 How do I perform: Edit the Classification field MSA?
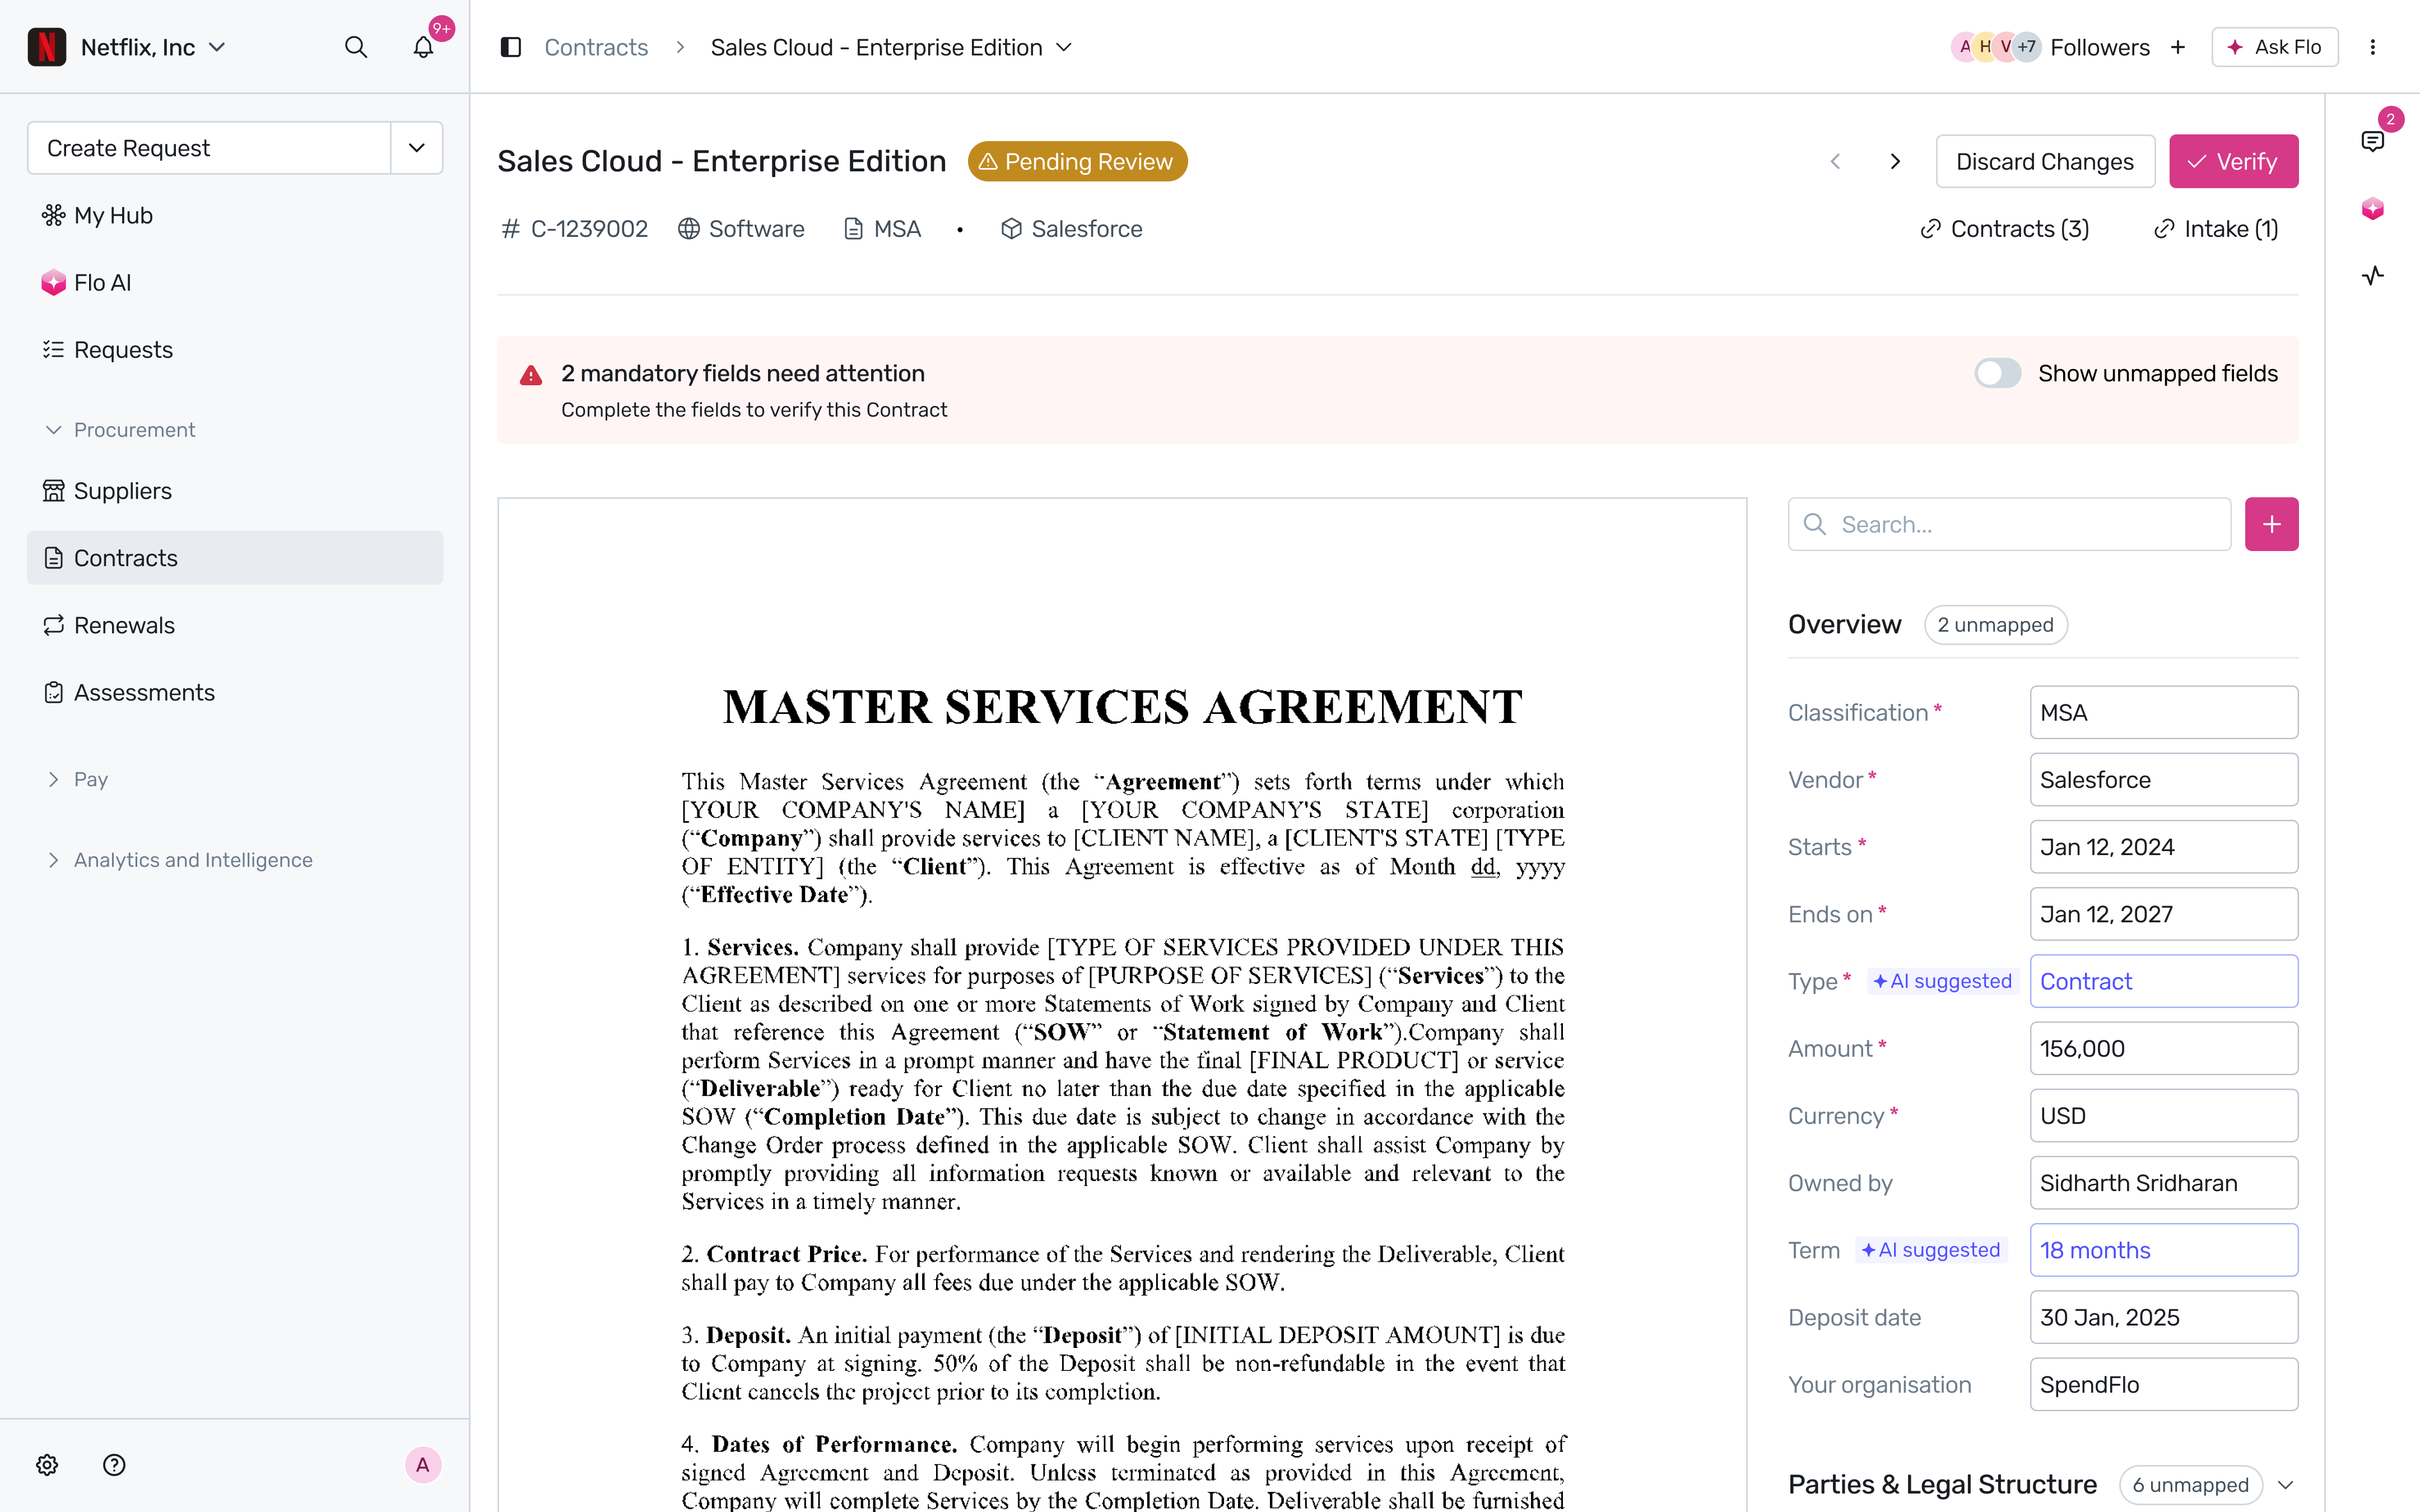click(x=2164, y=712)
